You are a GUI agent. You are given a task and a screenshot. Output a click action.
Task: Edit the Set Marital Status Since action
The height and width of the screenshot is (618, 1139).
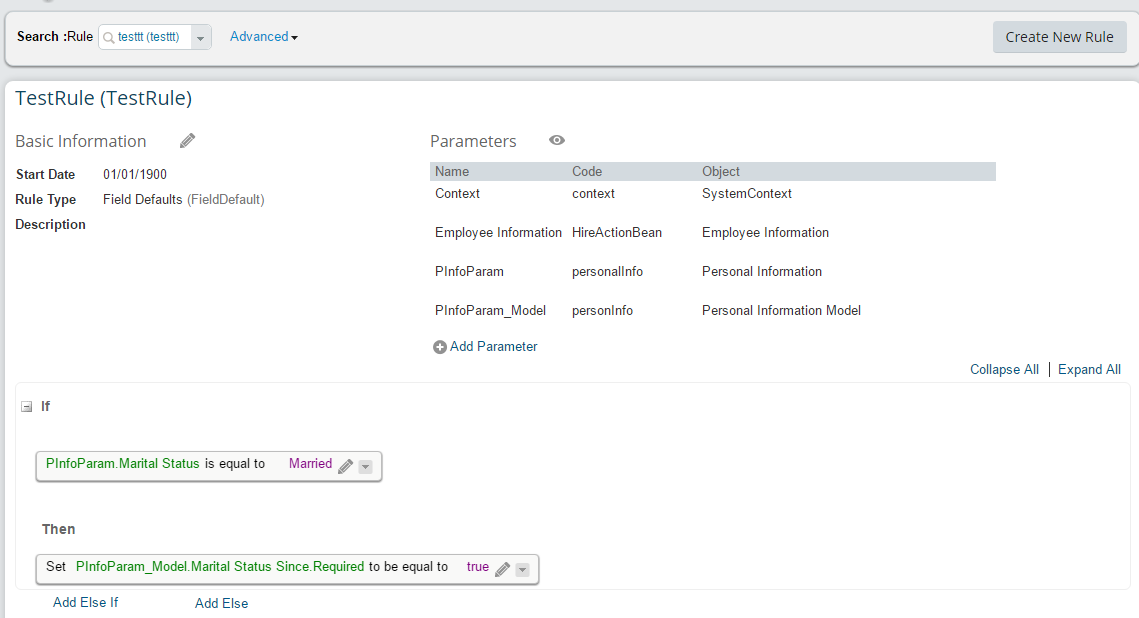click(502, 569)
